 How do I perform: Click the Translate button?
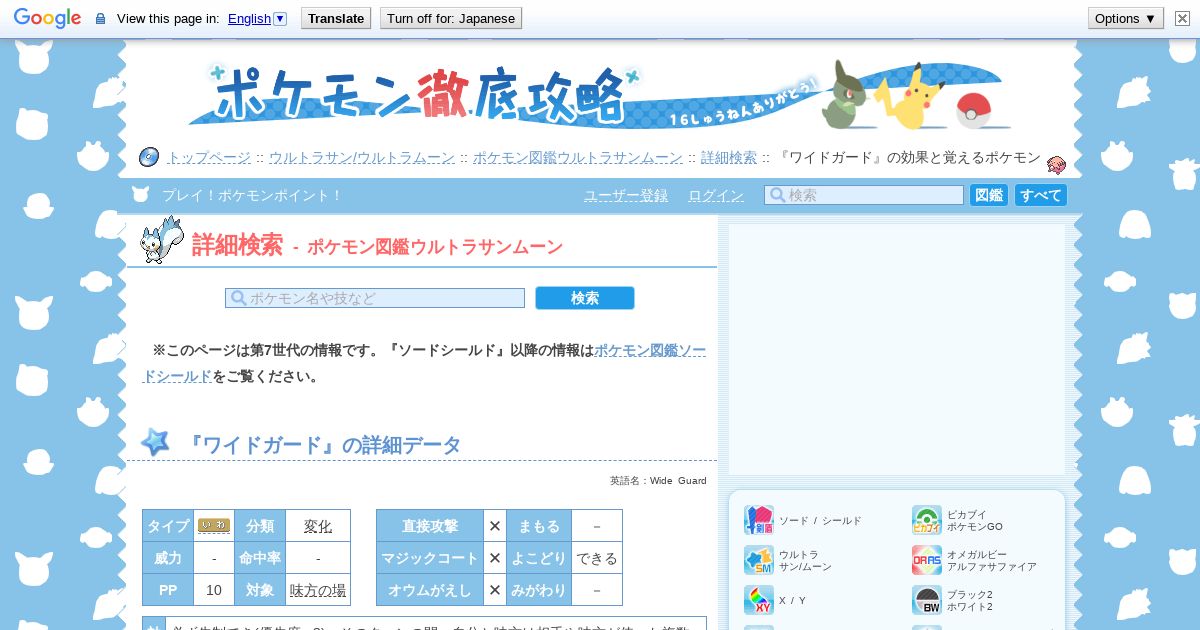click(x=336, y=18)
